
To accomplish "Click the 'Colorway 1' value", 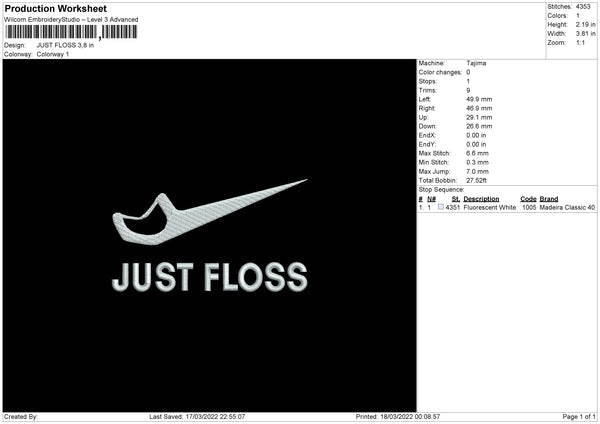I will click(x=53, y=54).
